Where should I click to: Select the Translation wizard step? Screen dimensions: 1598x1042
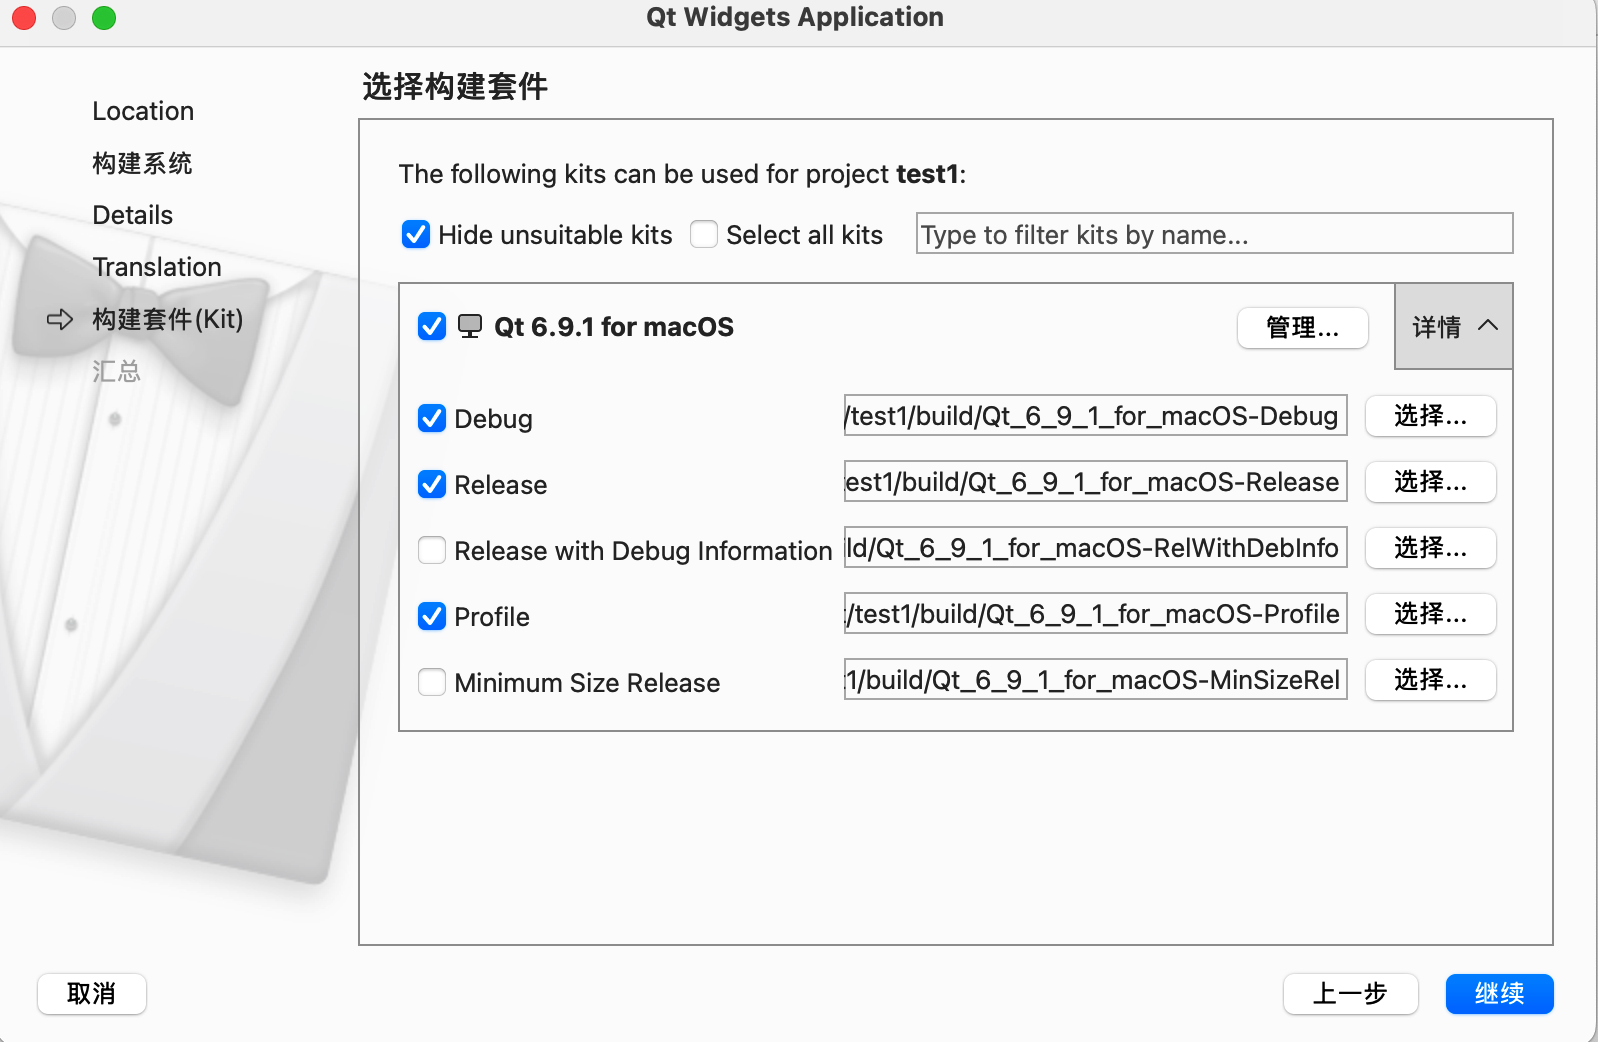(157, 267)
